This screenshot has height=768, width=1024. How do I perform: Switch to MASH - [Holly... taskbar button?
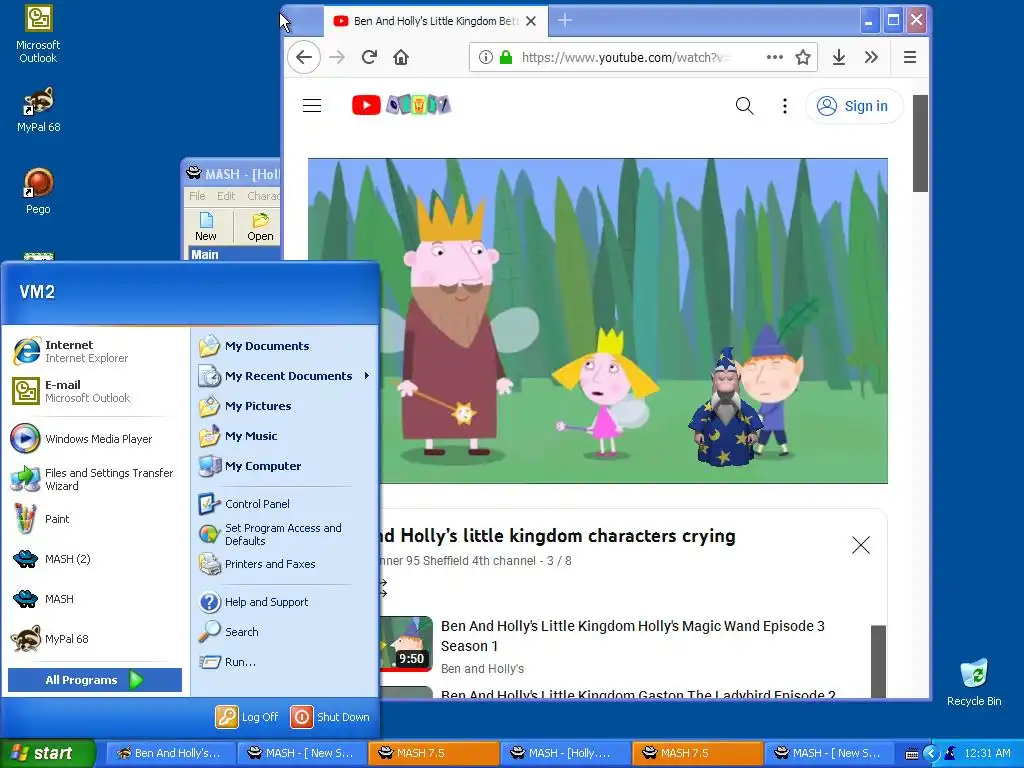(x=566, y=754)
